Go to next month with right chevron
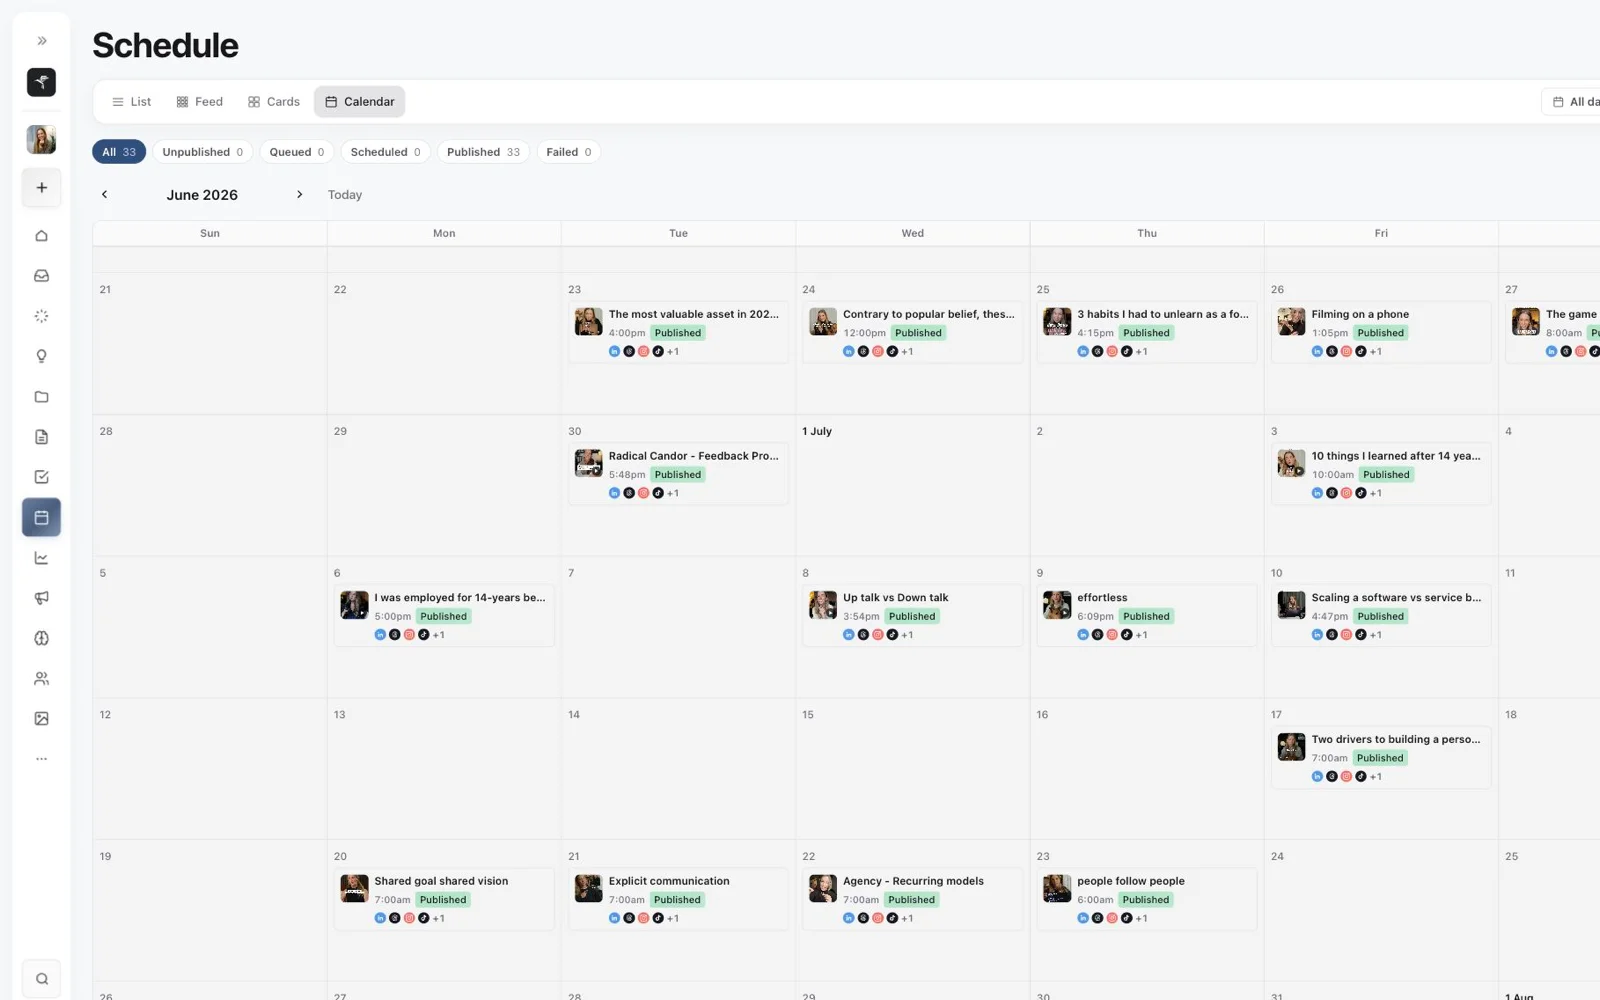 click(299, 195)
